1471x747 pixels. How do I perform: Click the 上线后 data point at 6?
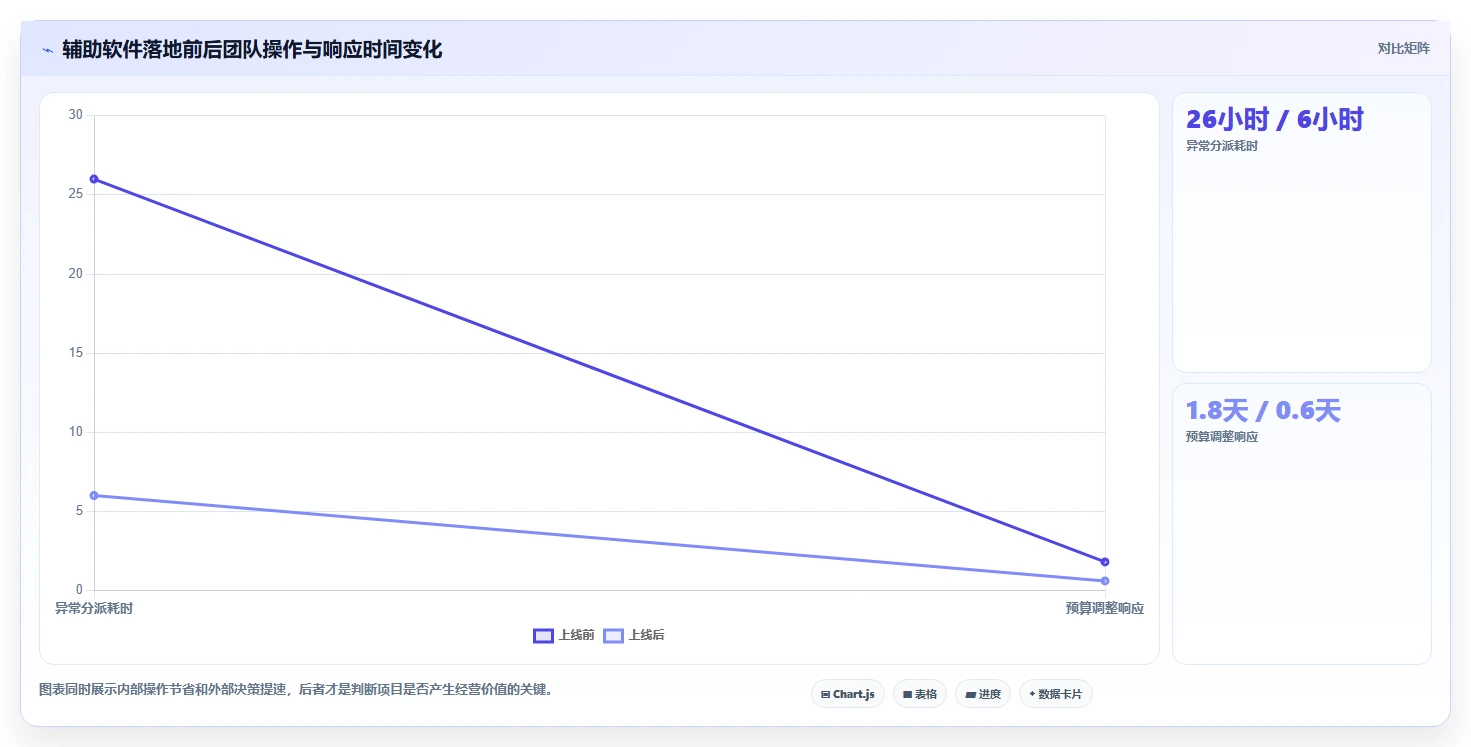point(94,495)
